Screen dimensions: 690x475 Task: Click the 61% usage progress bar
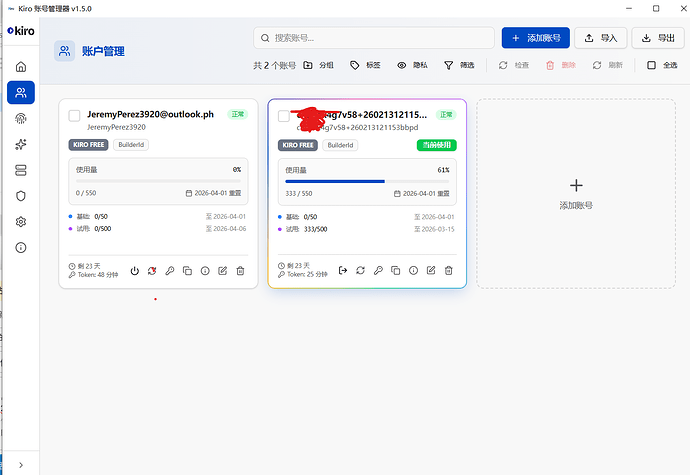pyautogui.click(x=367, y=181)
